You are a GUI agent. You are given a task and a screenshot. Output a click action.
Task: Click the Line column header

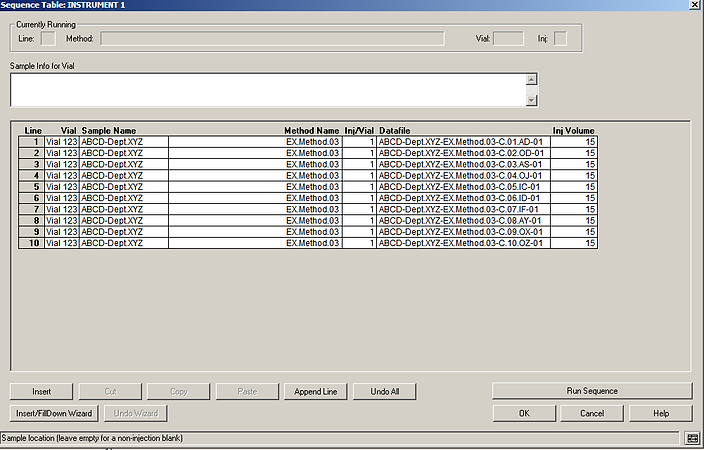[33, 131]
